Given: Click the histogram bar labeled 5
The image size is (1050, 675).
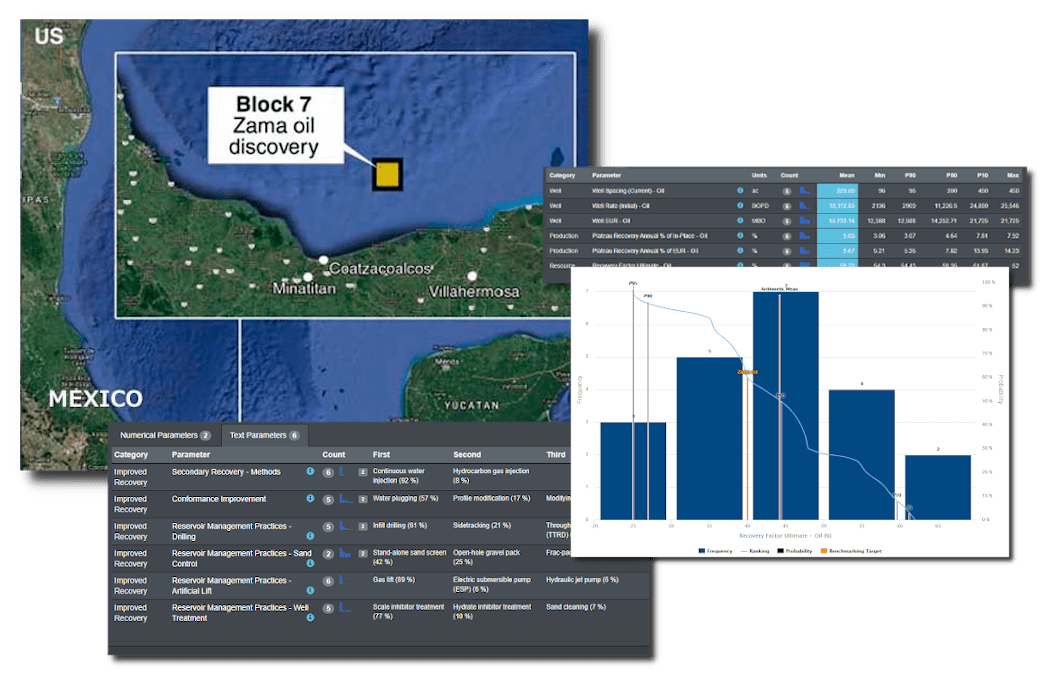Looking at the screenshot, I should coord(710,438).
